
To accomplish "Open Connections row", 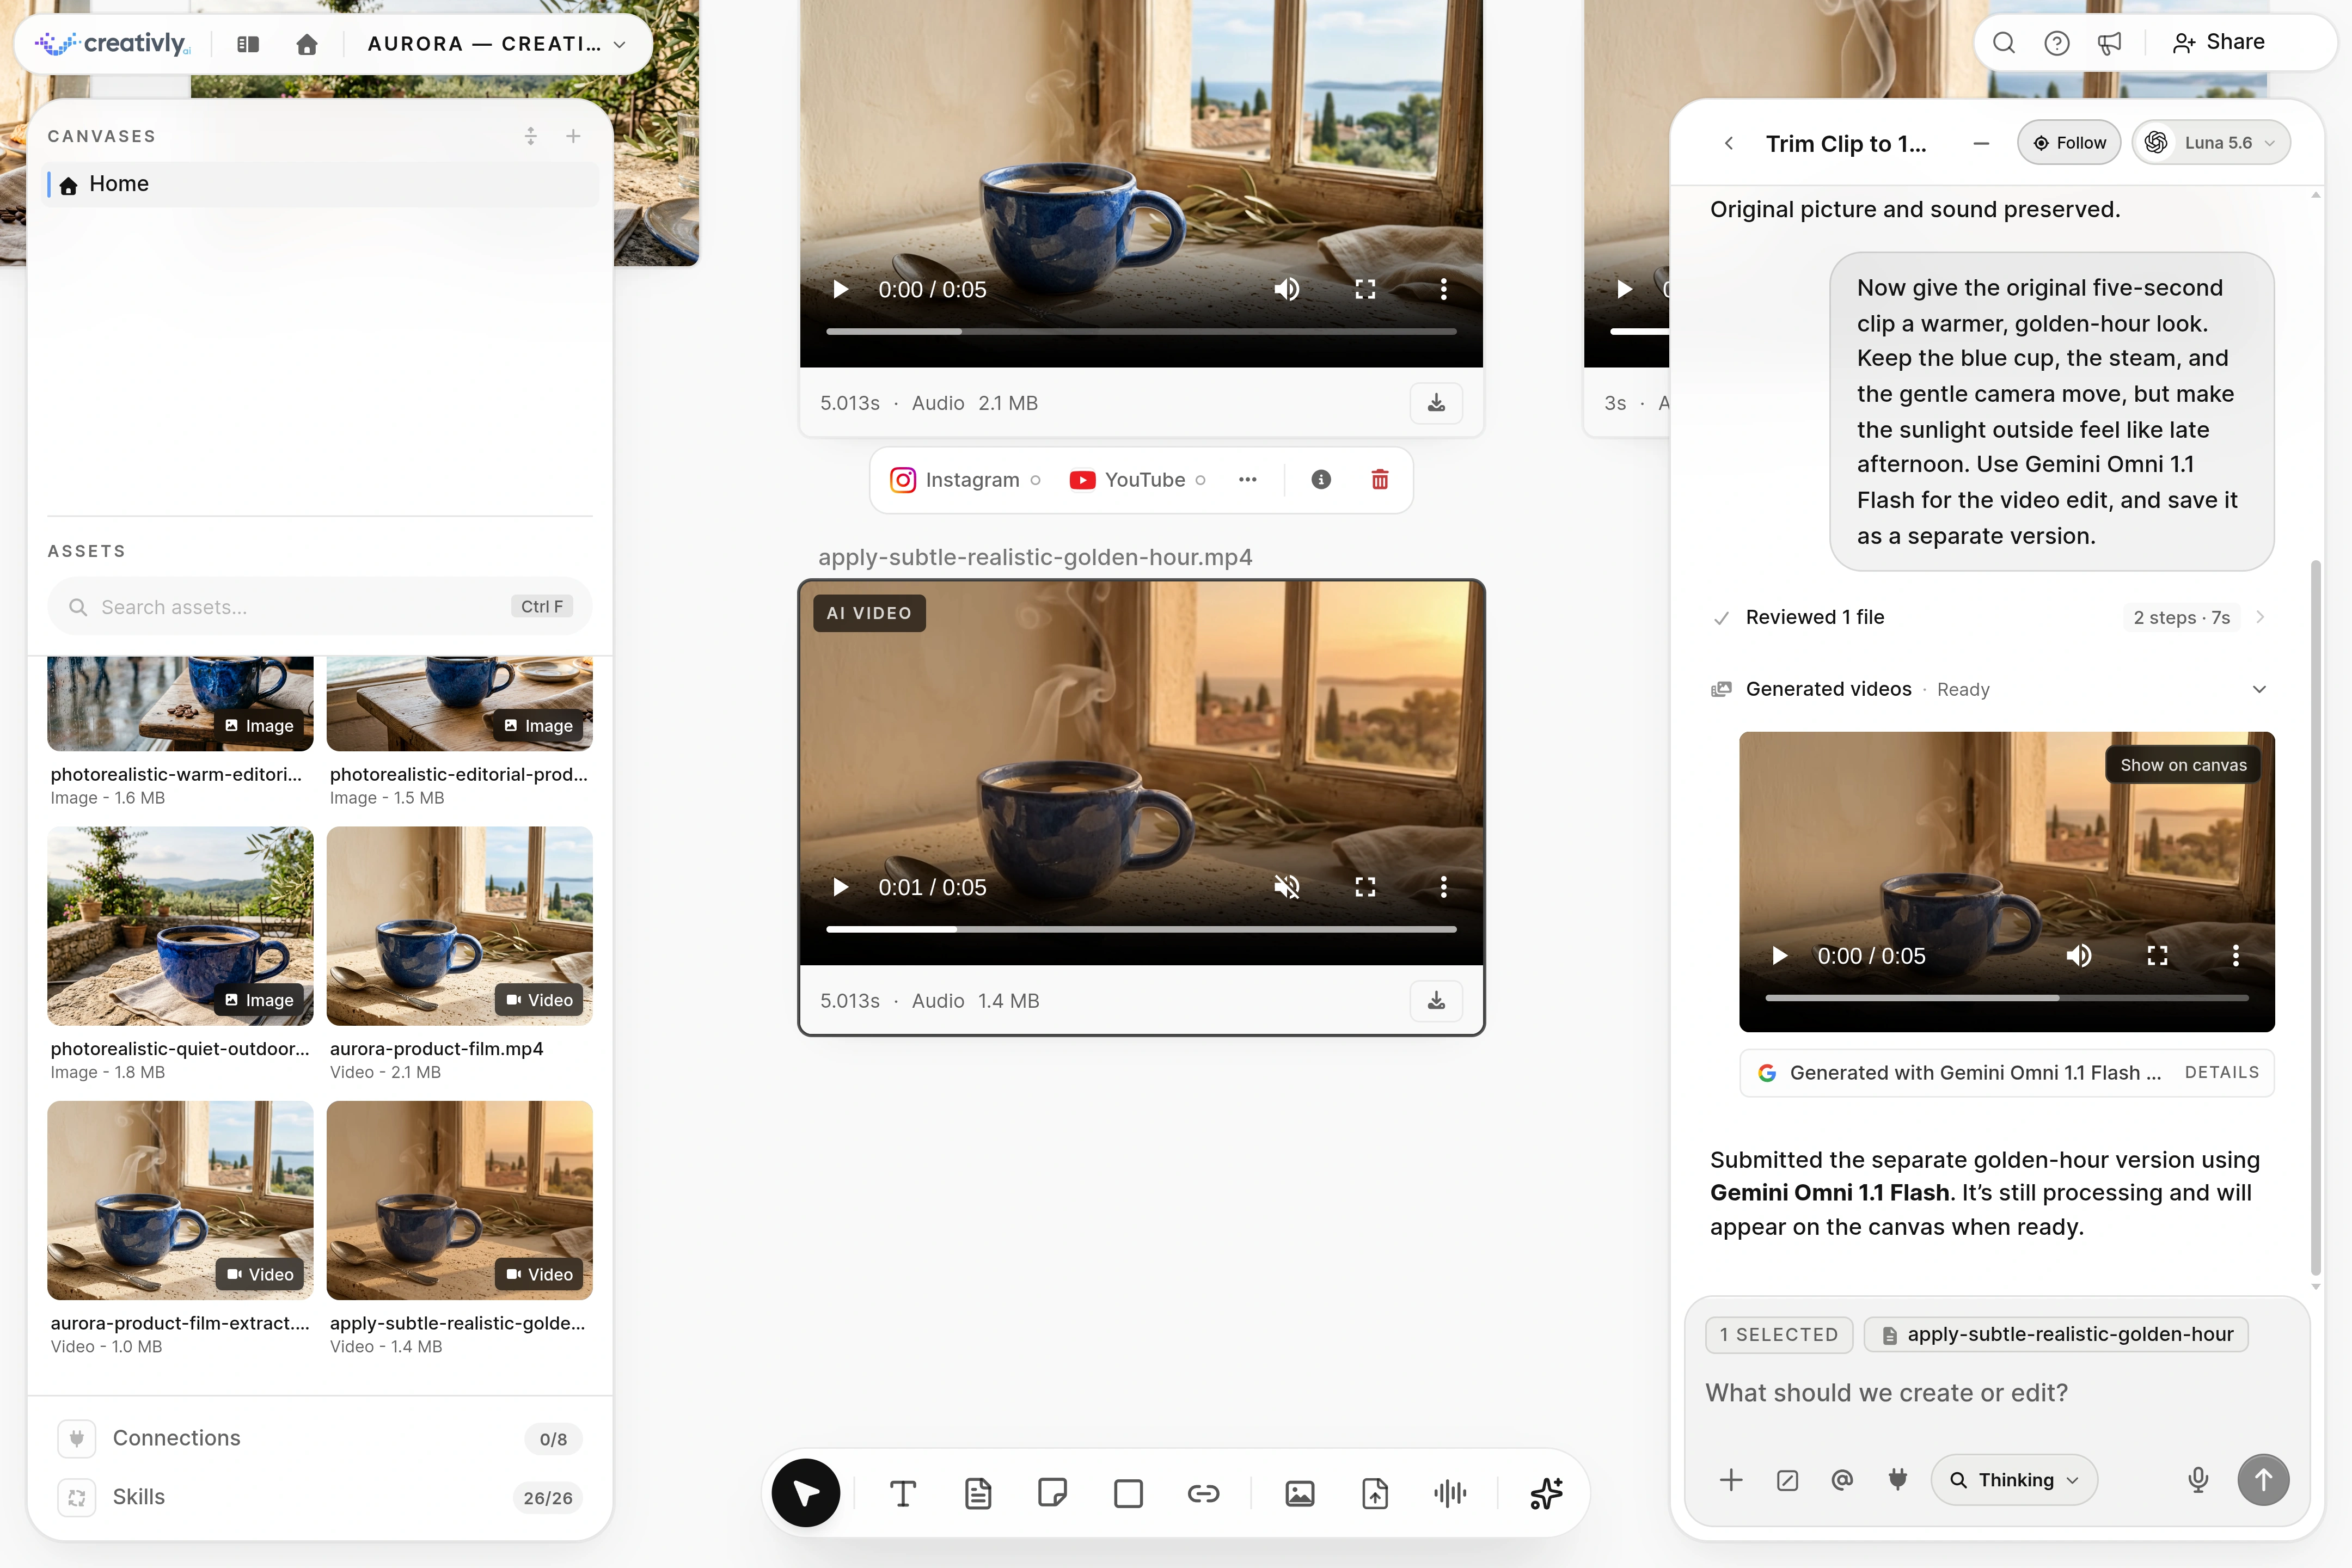I will click(x=320, y=1438).
